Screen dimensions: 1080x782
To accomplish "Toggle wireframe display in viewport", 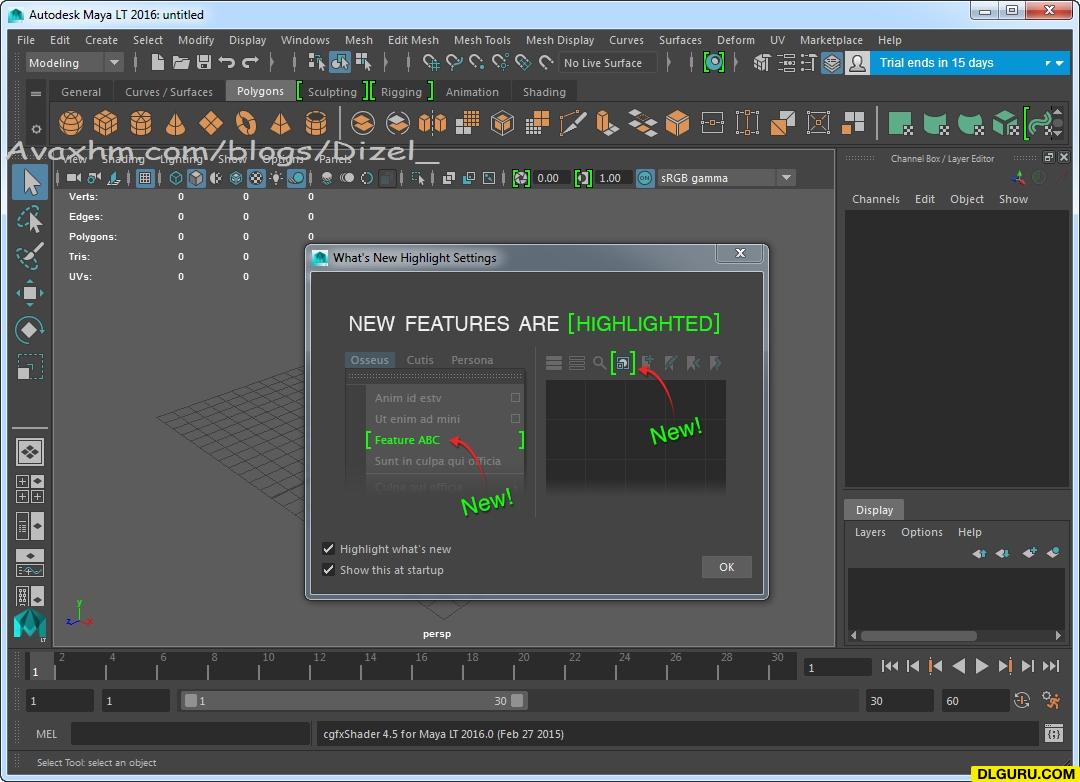I will click(x=176, y=178).
